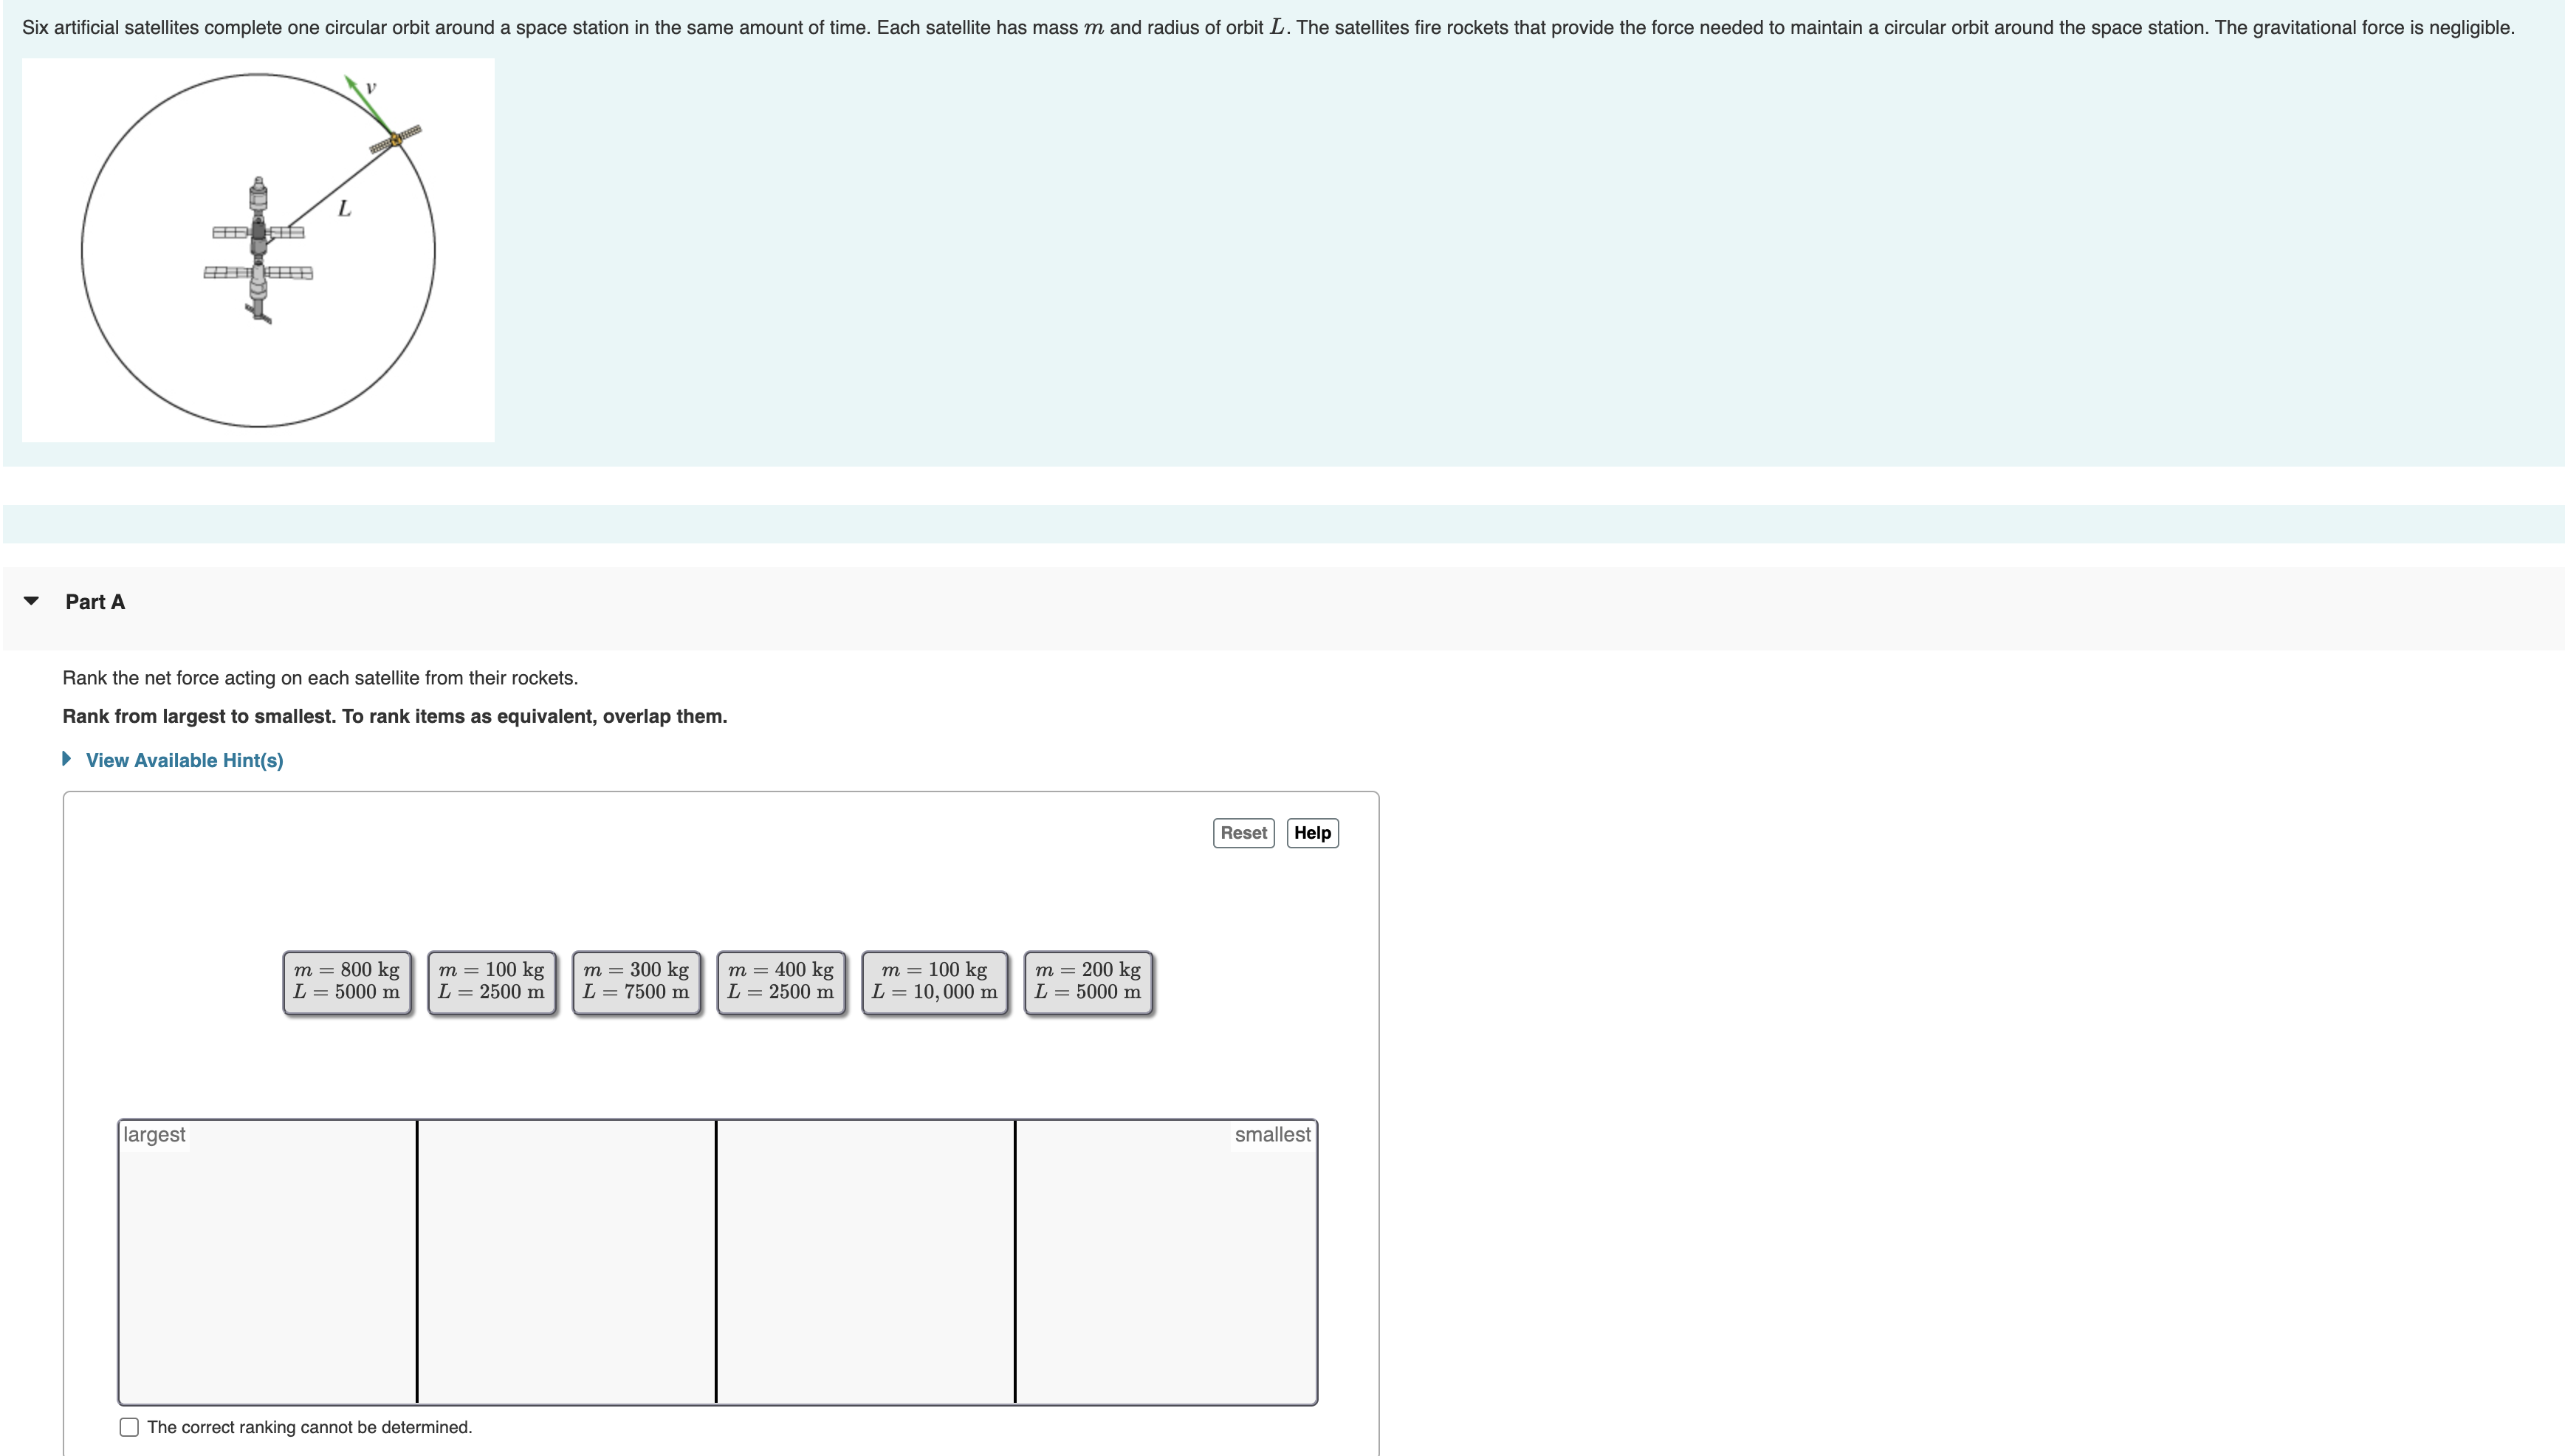Screen dimensions: 2565x1456
Task: Click the second ranking bin from left
Action: [x=566, y=1262]
